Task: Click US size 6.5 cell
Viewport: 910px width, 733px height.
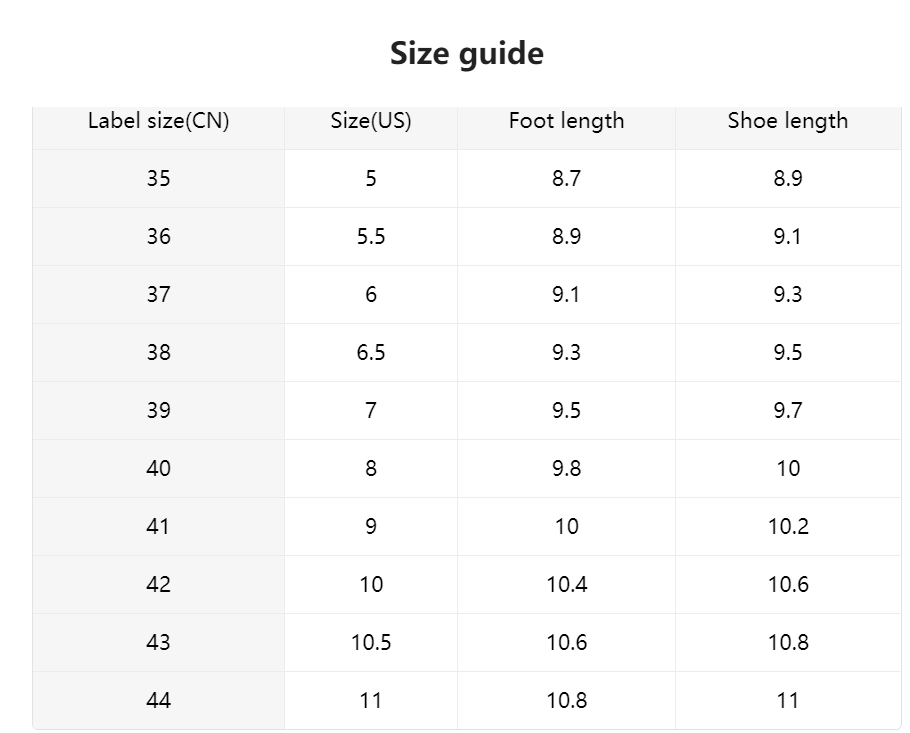Action: (x=371, y=353)
